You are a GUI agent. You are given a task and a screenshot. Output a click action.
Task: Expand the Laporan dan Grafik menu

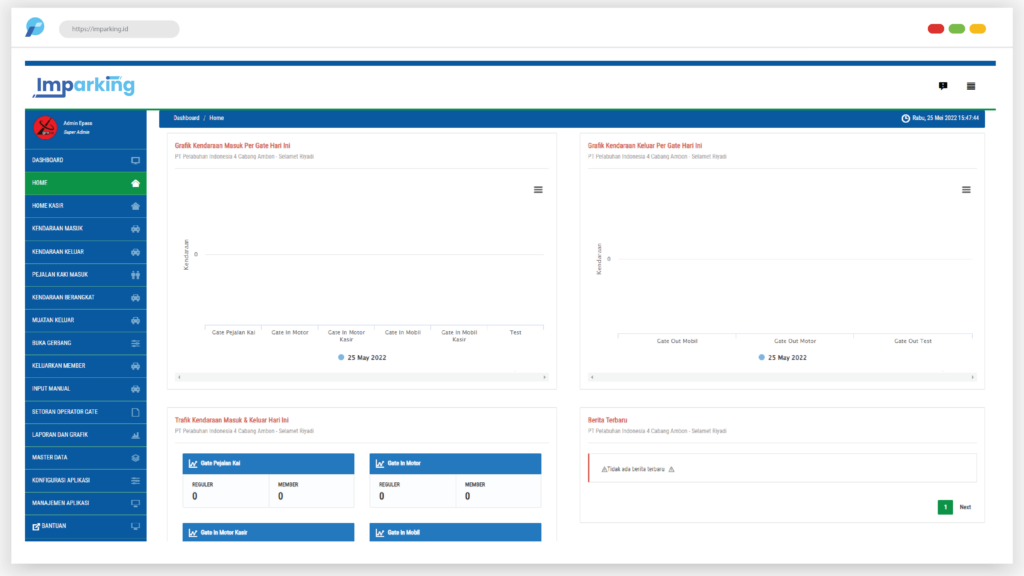coord(85,435)
